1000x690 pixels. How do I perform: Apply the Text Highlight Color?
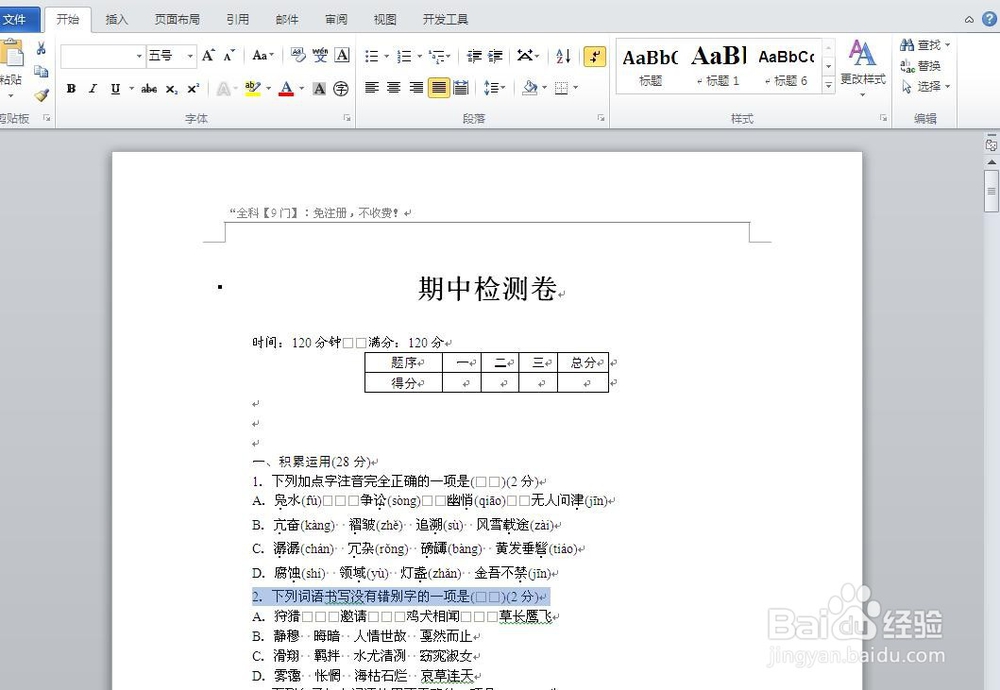[x=251, y=88]
